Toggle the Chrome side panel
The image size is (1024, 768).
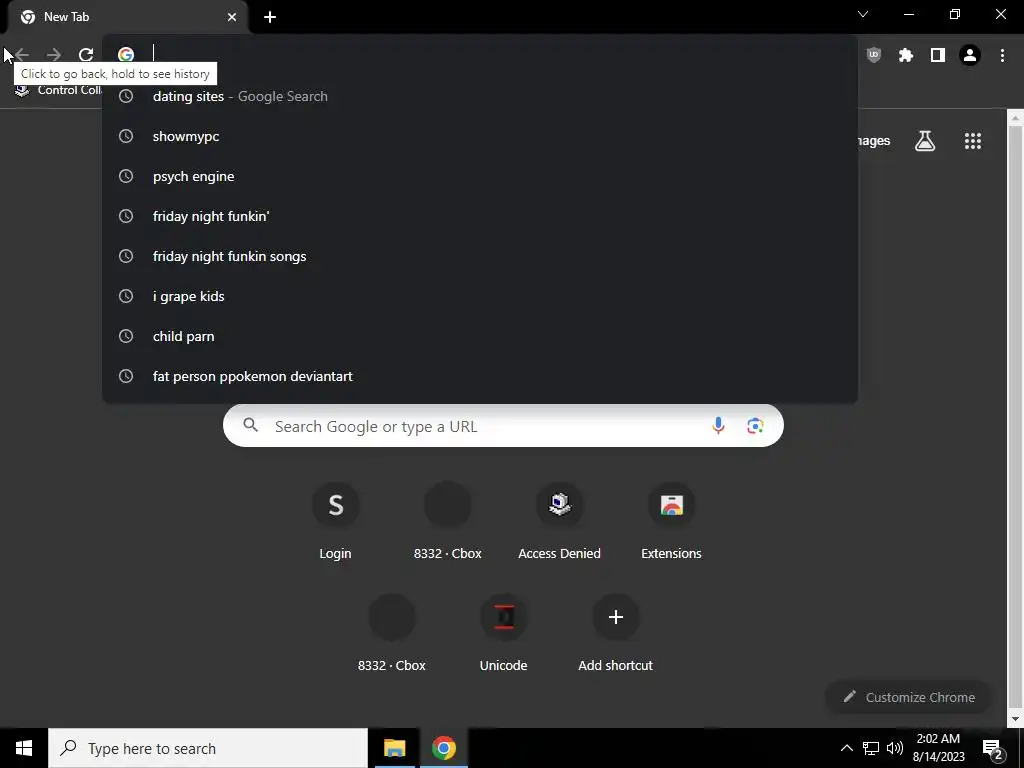pos(938,56)
